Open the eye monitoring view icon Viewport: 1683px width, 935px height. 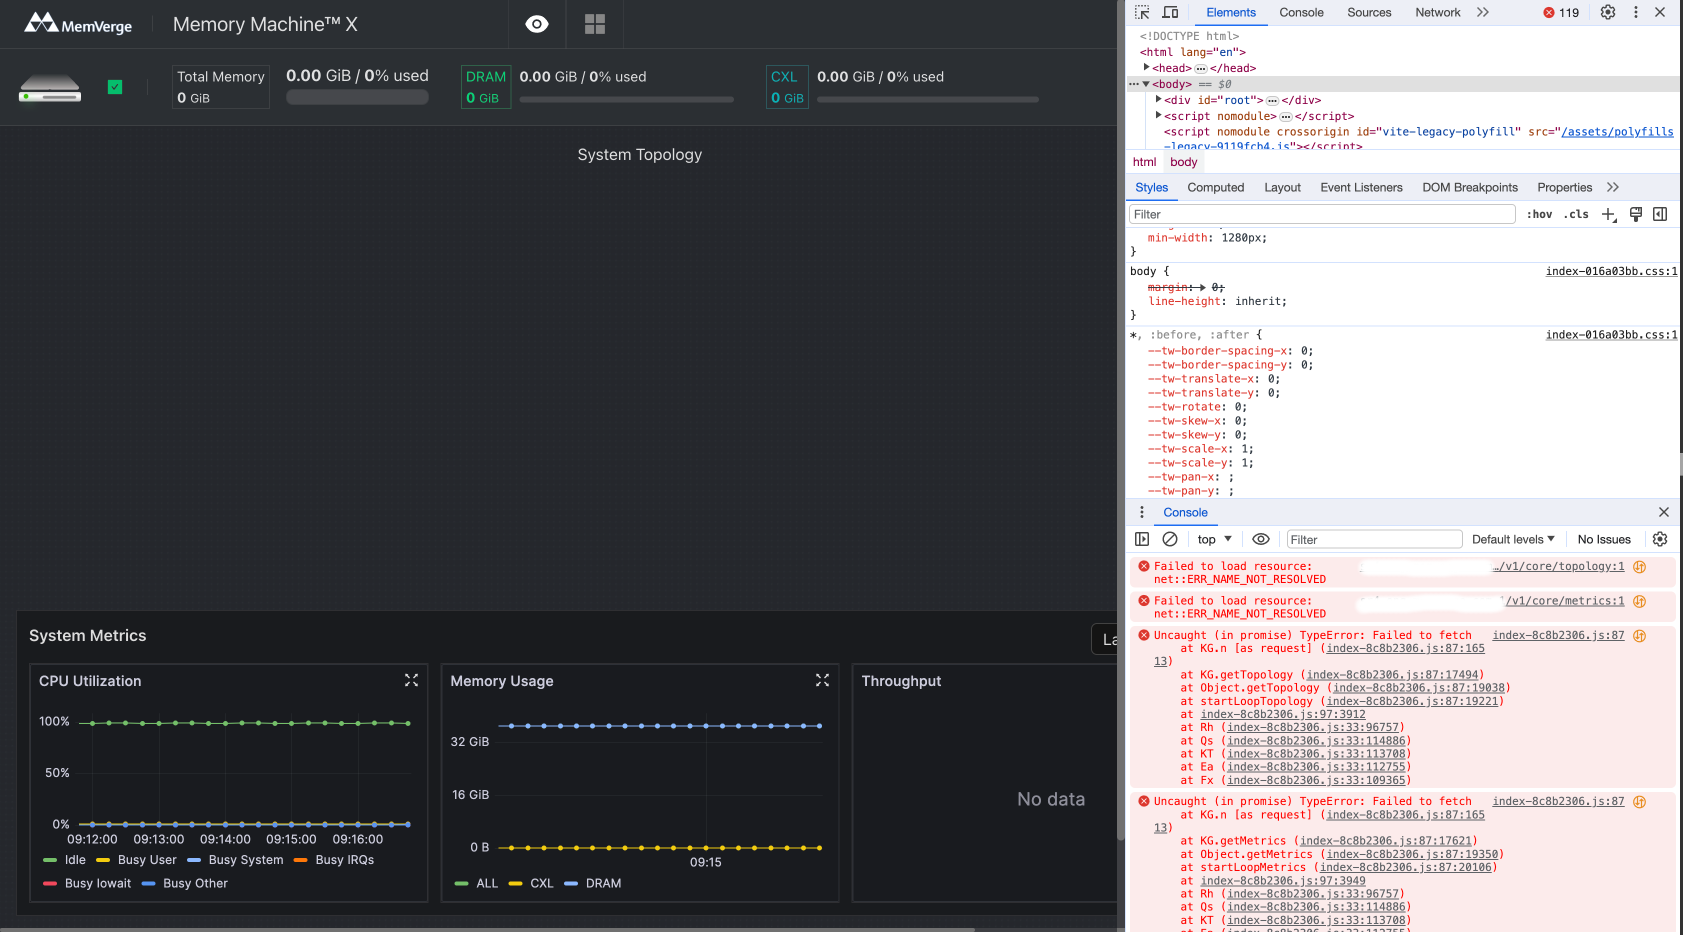point(537,24)
